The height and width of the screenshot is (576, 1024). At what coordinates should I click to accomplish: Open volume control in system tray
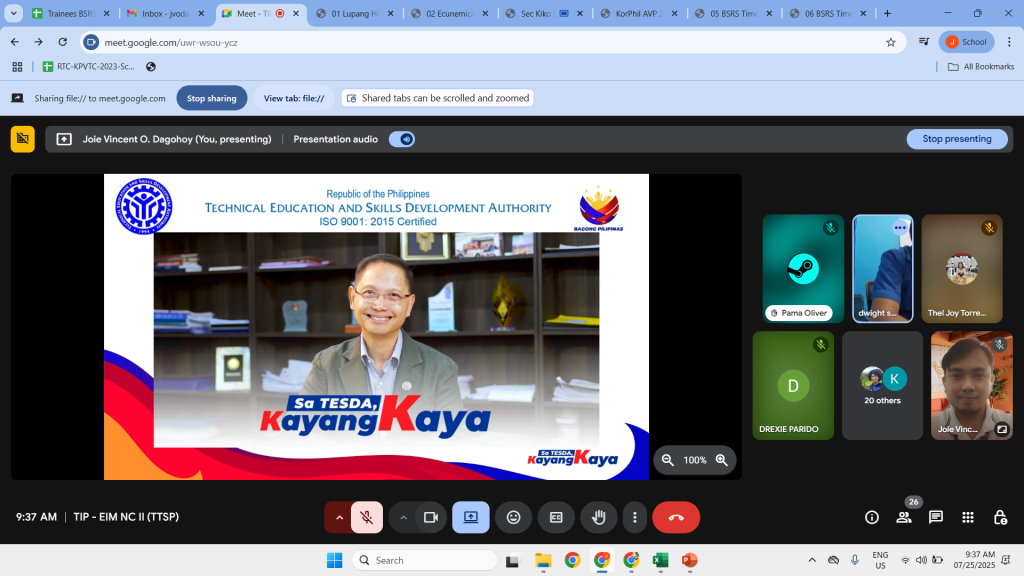pos(921,560)
